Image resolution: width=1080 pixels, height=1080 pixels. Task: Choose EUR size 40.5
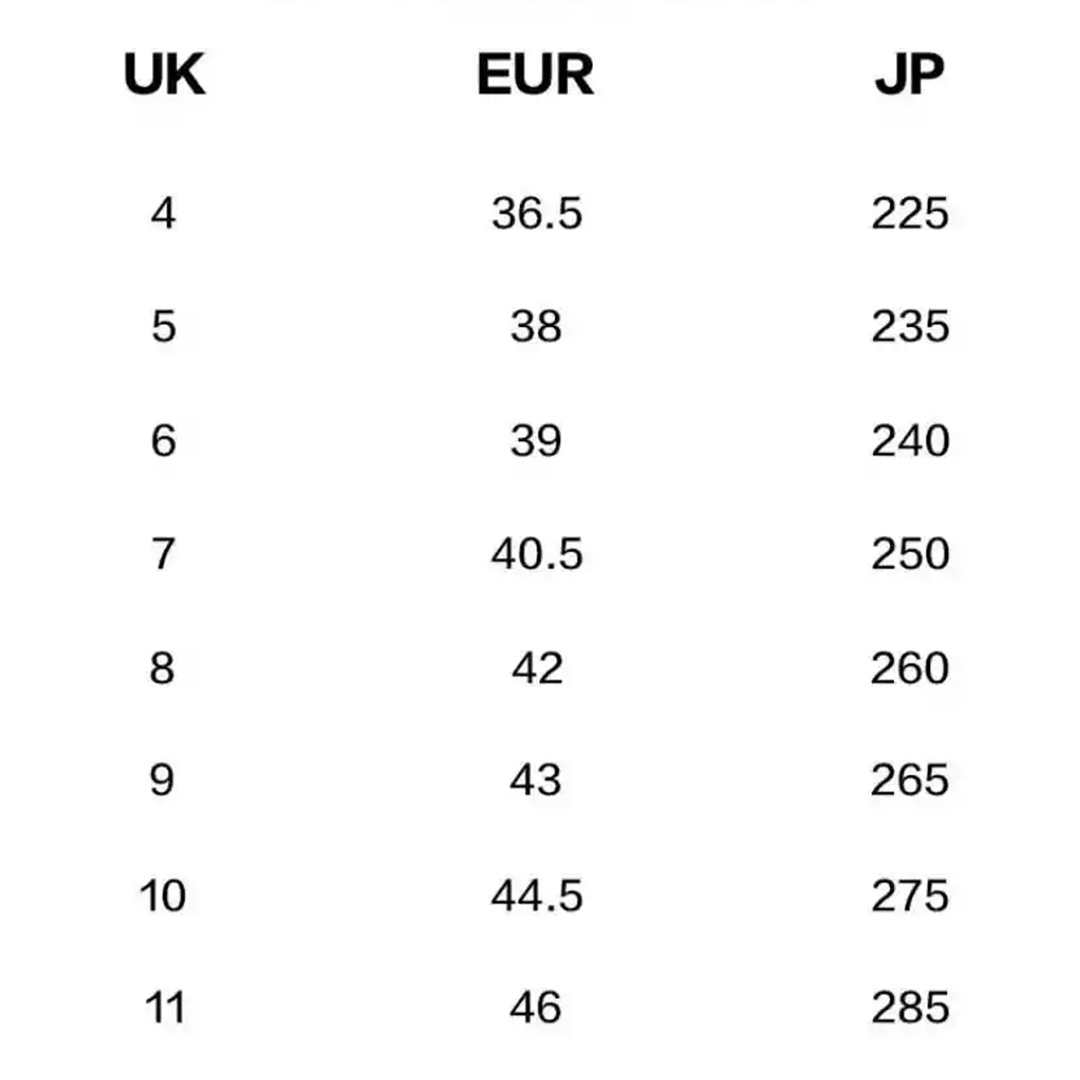pyautogui.click(x=536, y=554)
